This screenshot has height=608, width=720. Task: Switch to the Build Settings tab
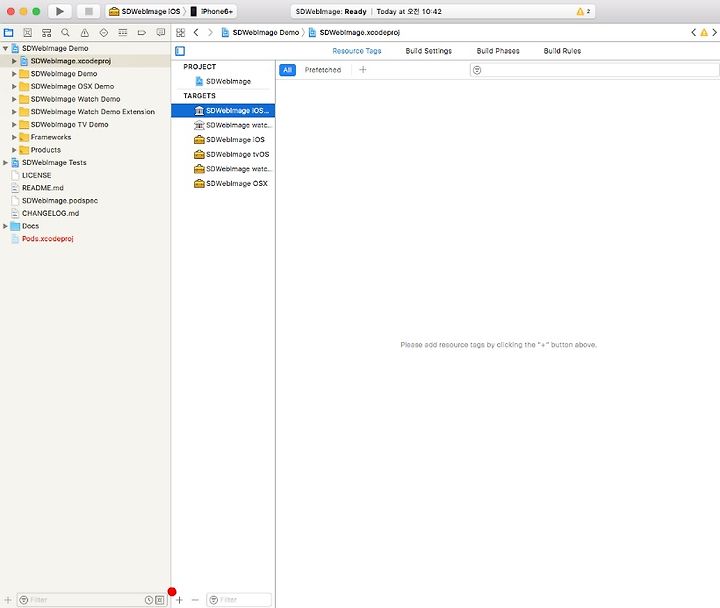(x=428, y=51)
